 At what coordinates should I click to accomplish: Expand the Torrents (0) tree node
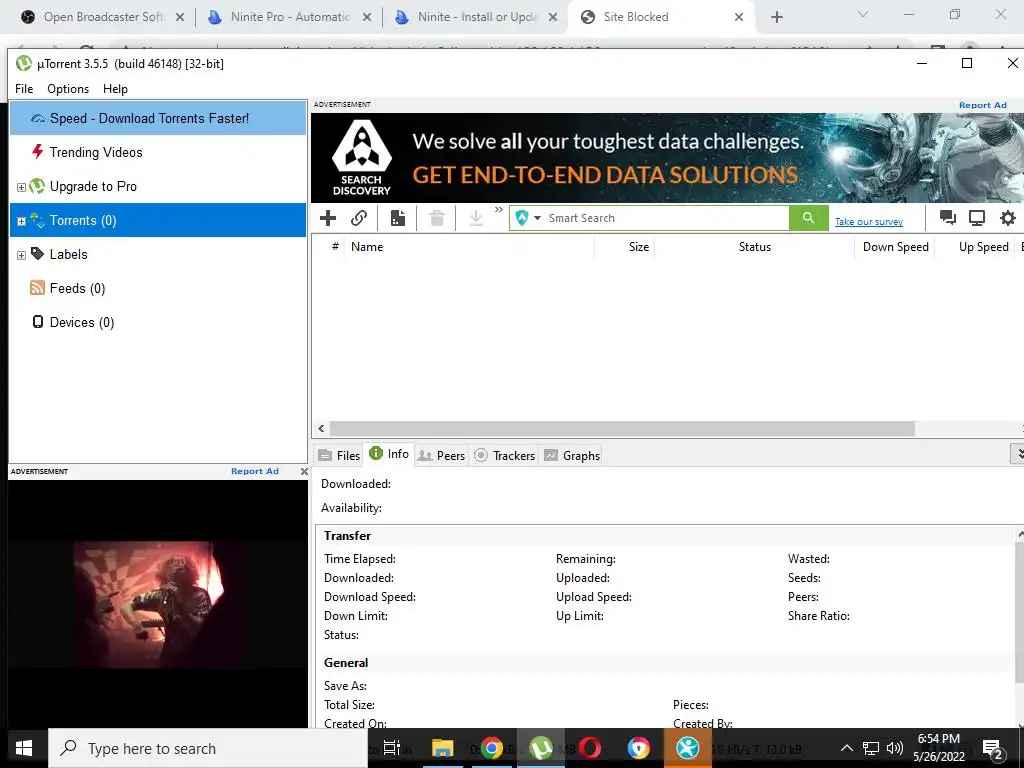(21, 221)
